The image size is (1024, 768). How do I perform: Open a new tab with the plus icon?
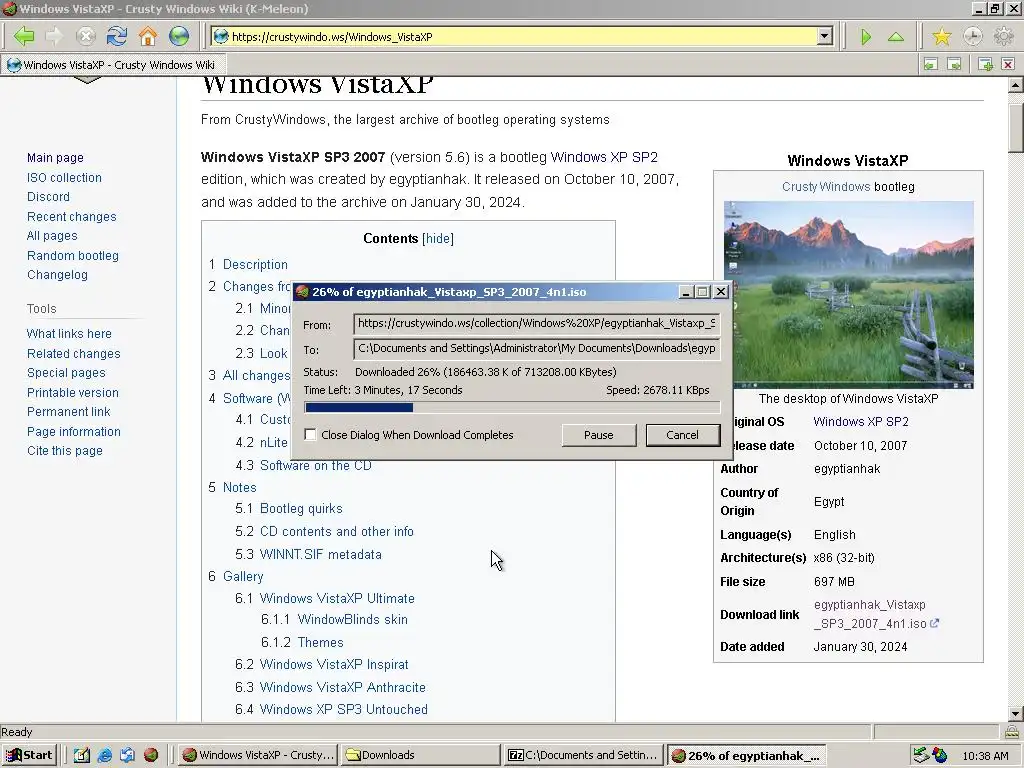pyautogui.click(x=985, y=65)
